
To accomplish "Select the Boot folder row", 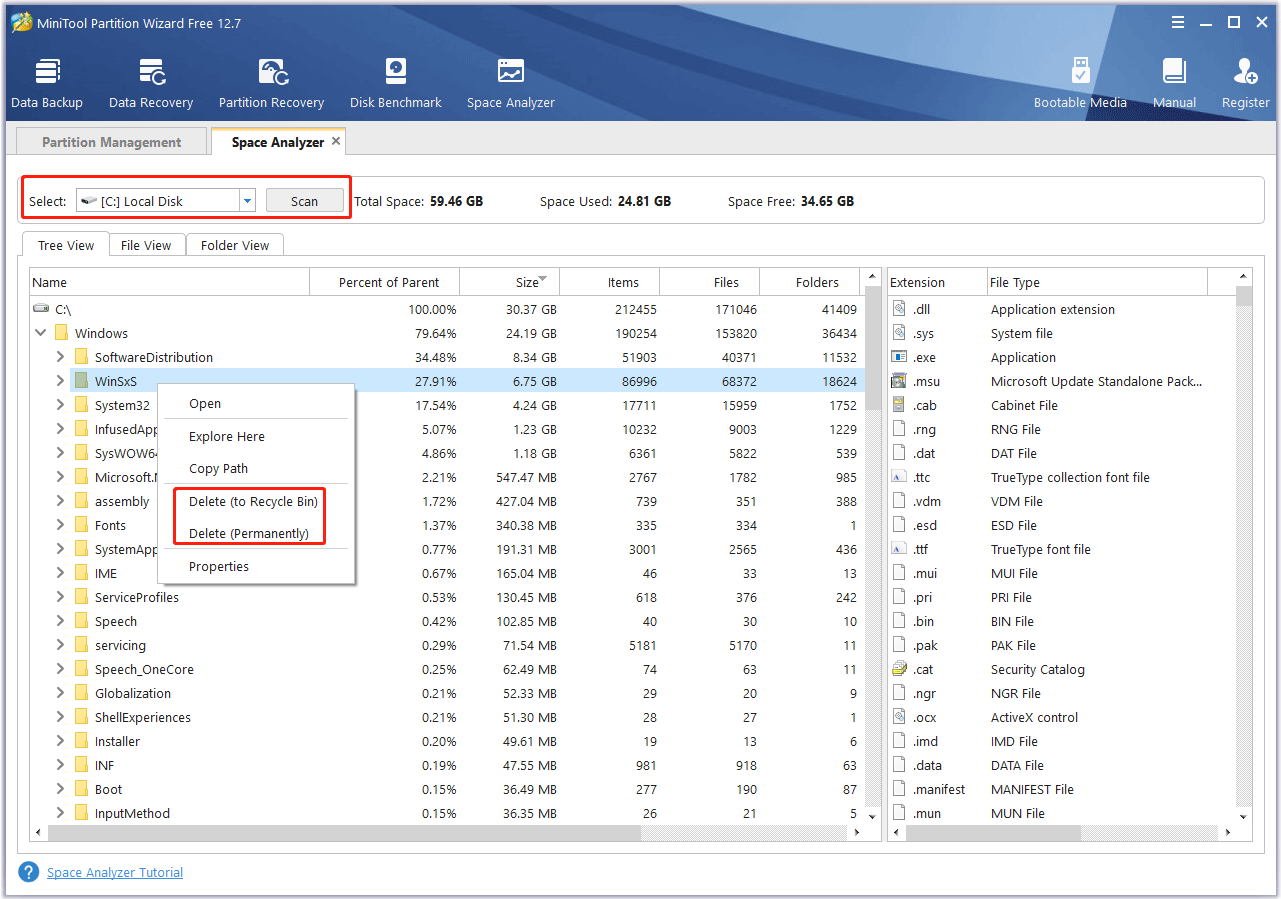I will tap(447, 789).
